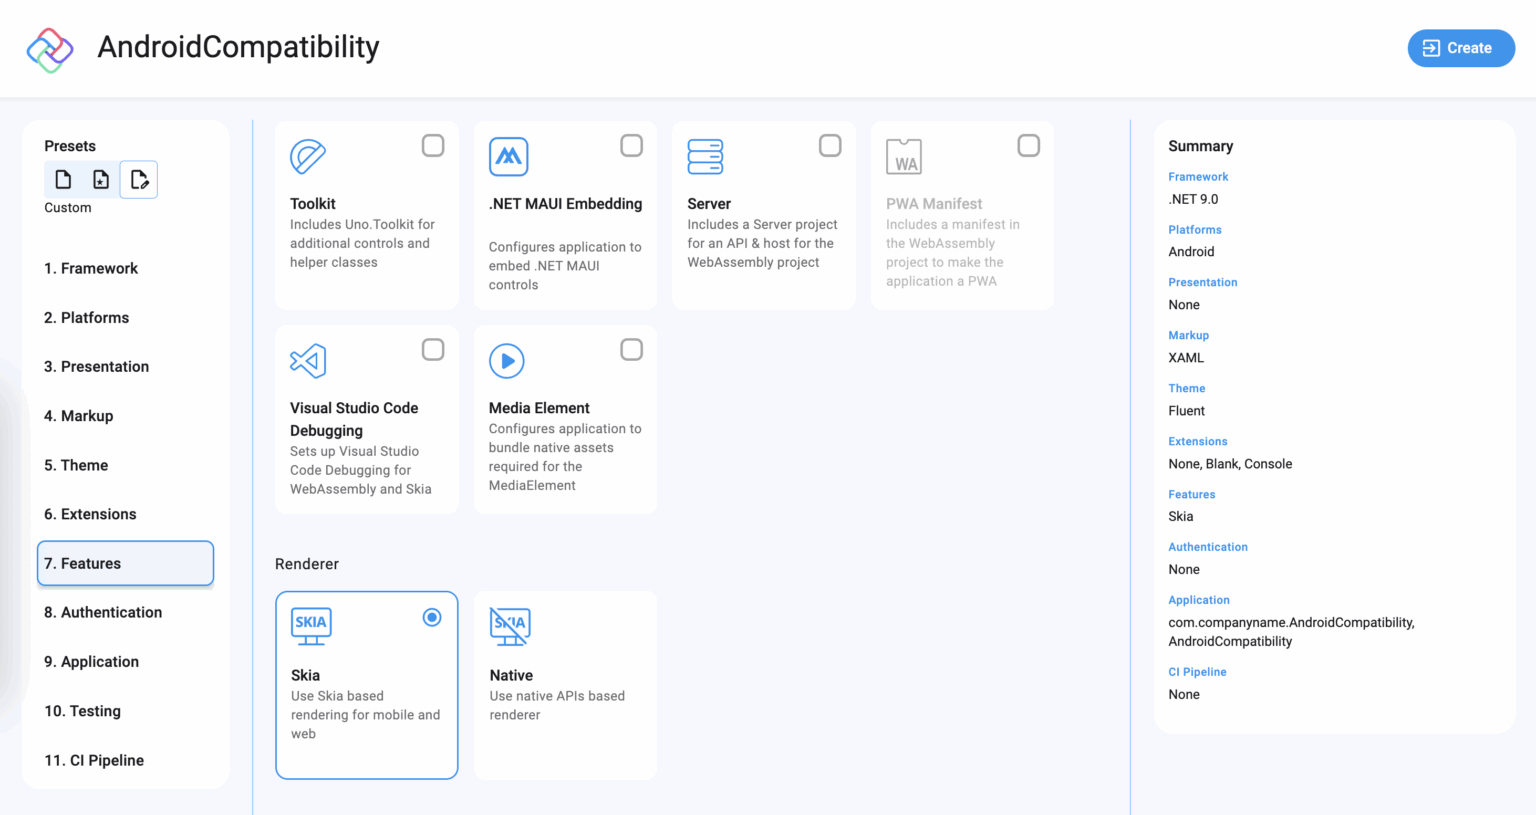Go to step 8. Authentication

click(125, 613)
